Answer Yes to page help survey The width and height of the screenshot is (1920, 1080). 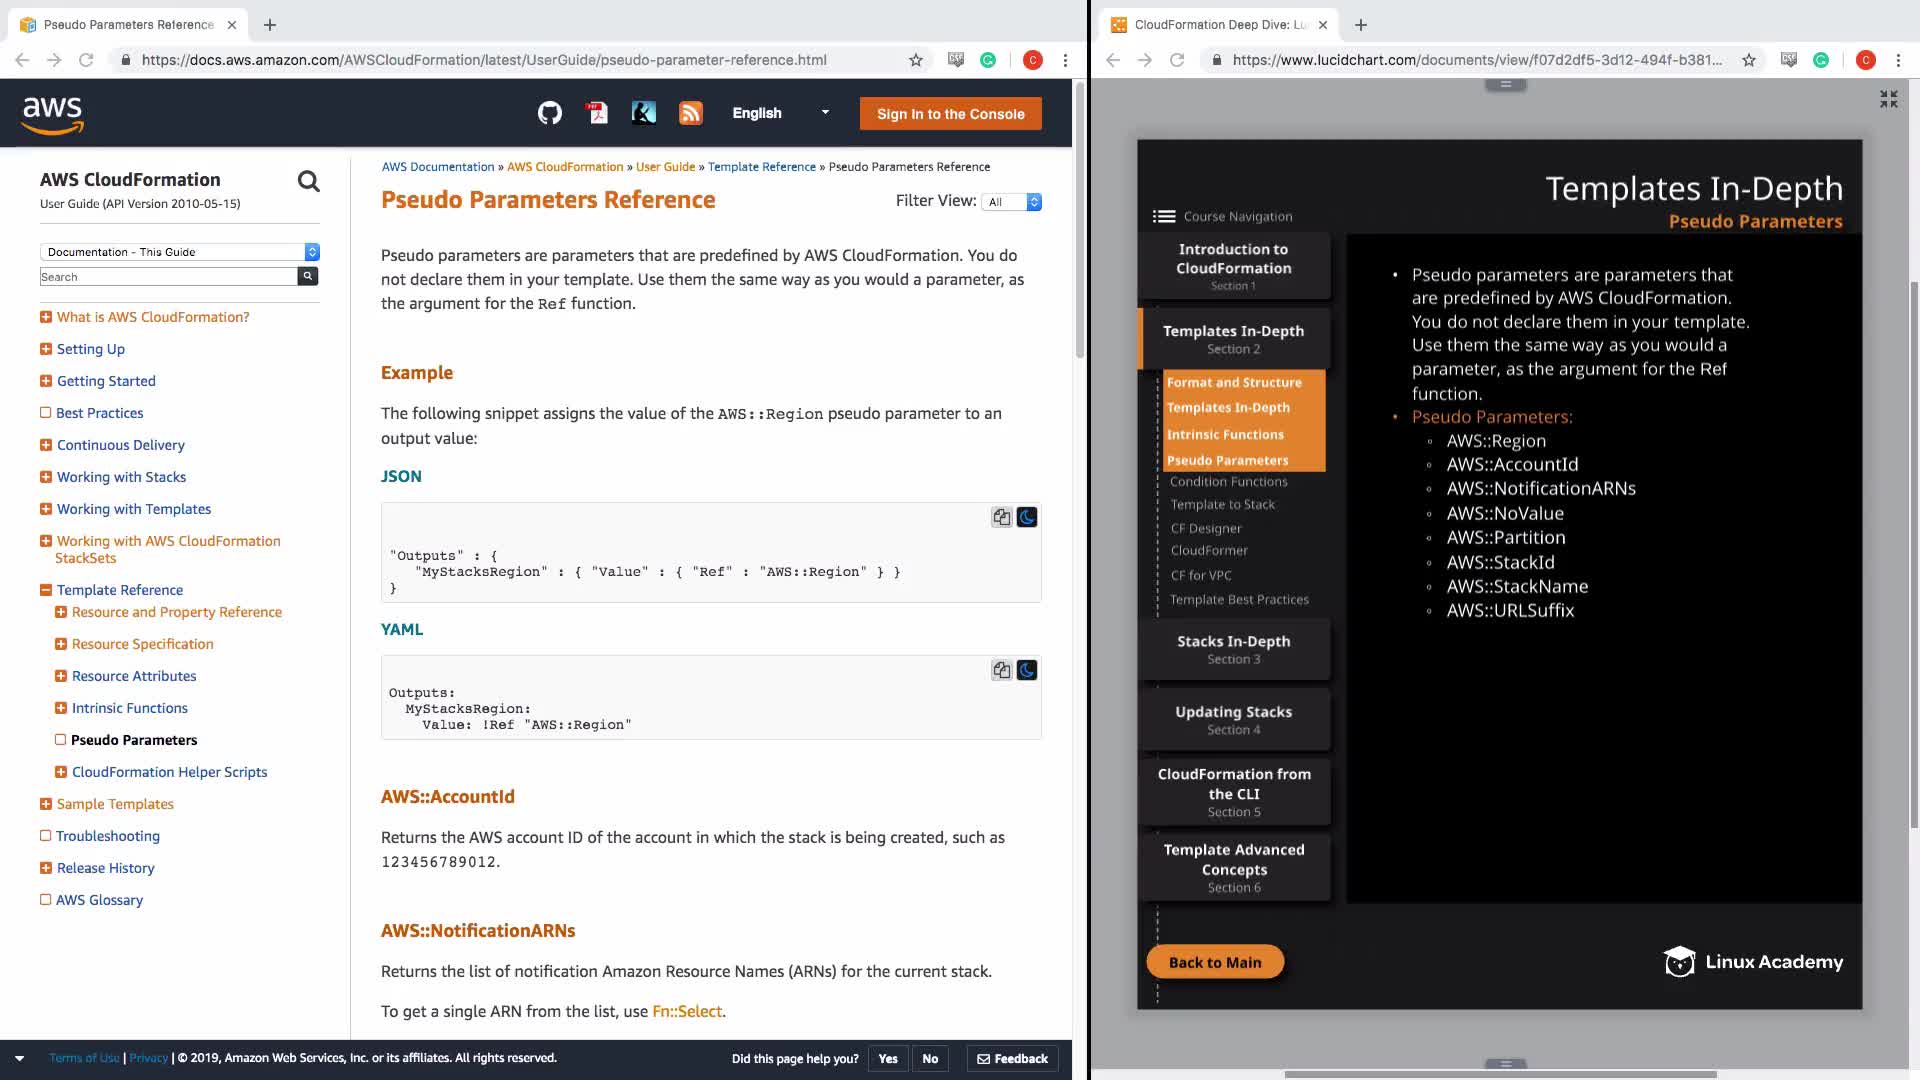coord(887,1058)
